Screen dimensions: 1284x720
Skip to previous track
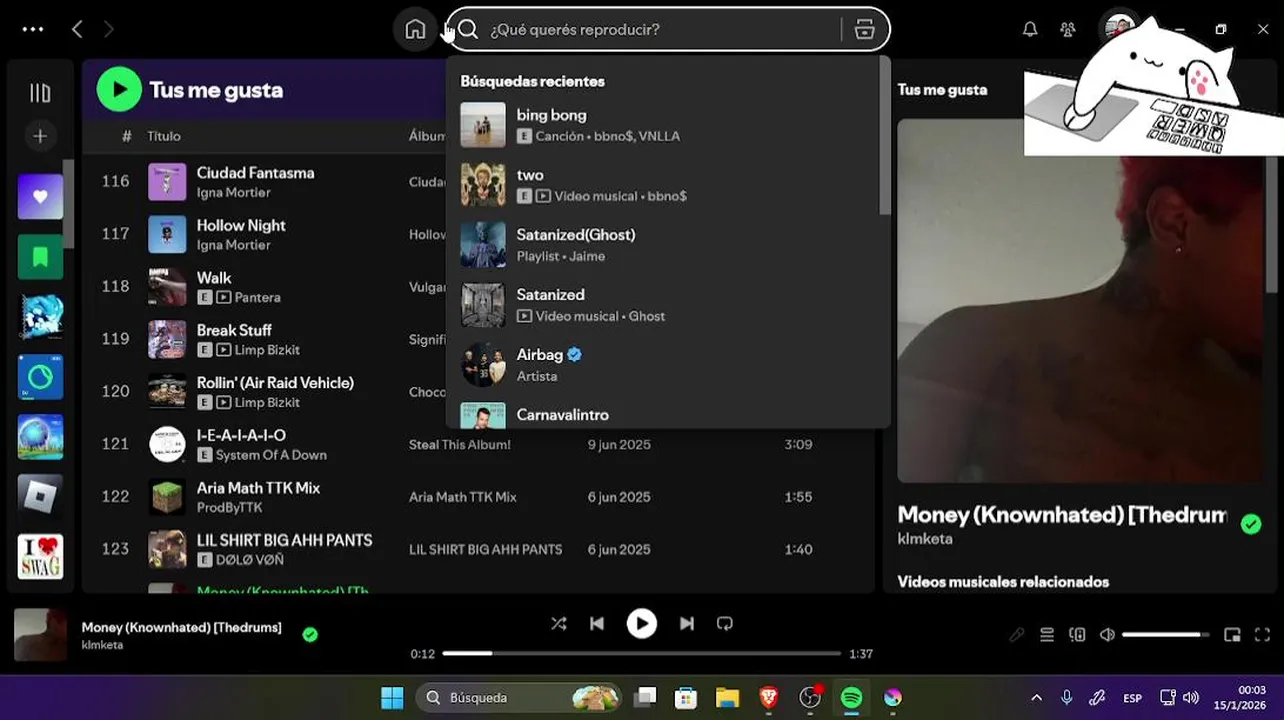(x=597, y=624)
